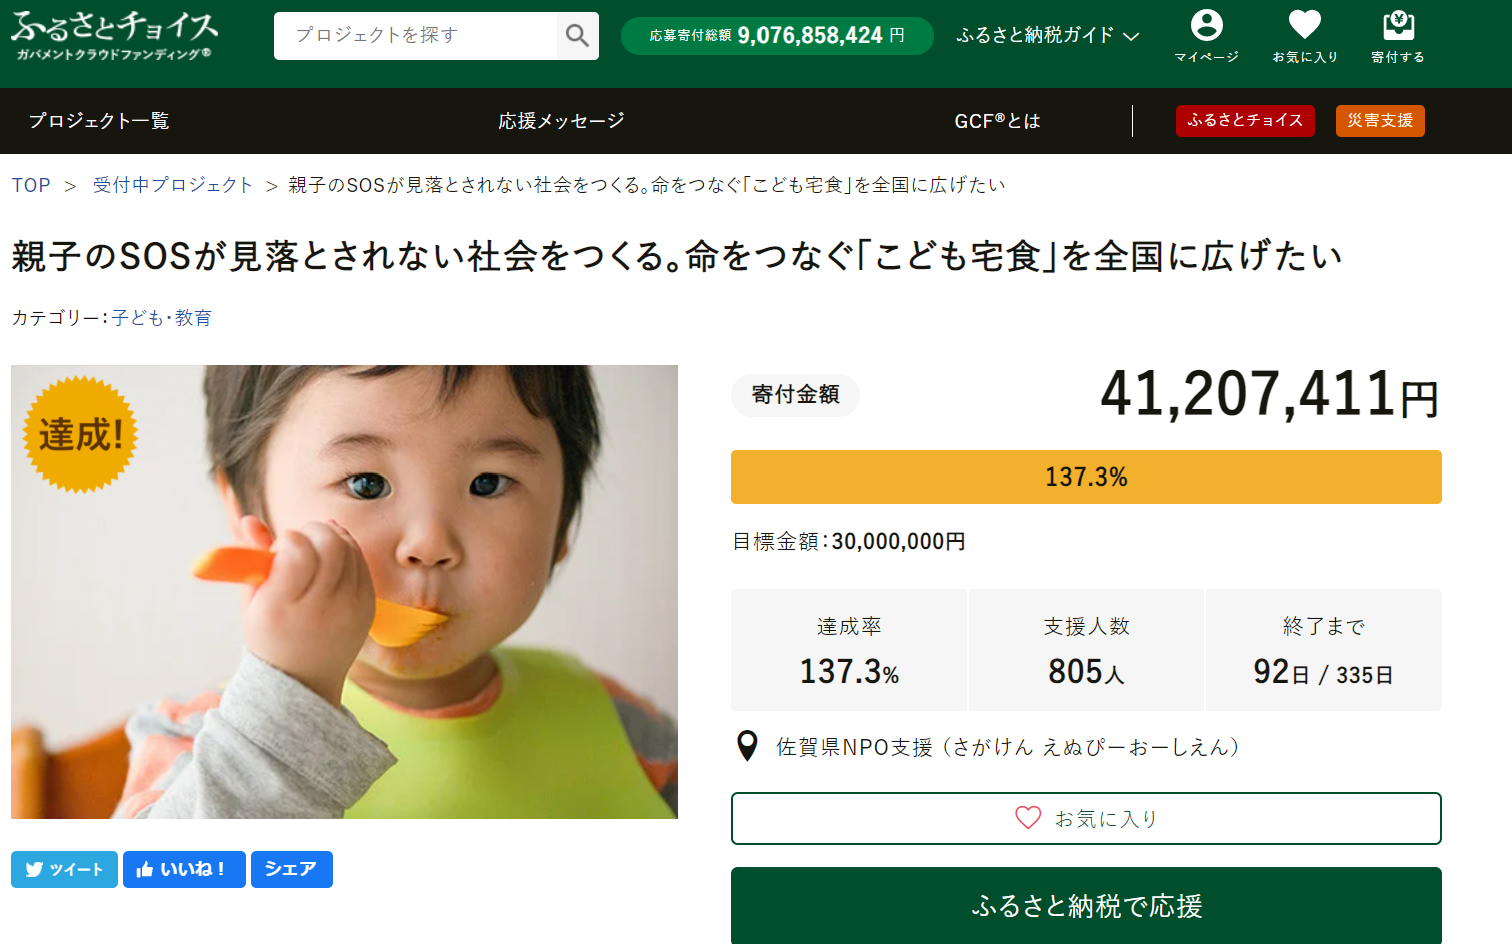Focus the プロジェクトを探す search field
1512x944 pixels.
click(x=415, y=36)
